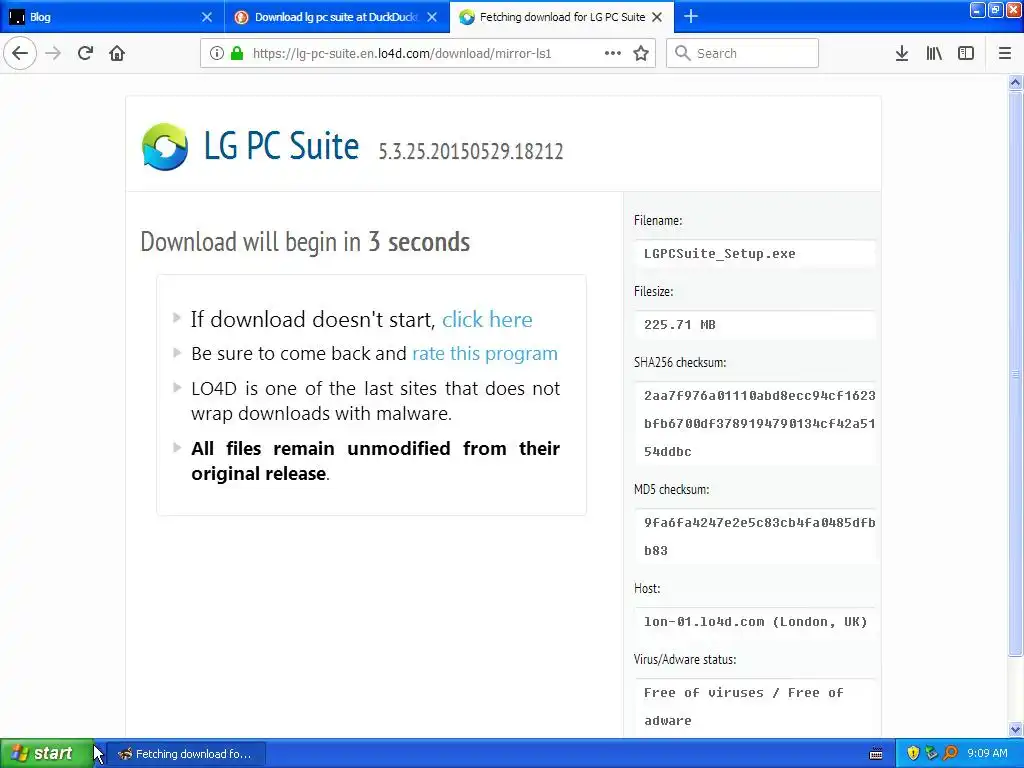Viewport: 1024px width, 768px height.
Task: Open the Library bookmarks and history icon
Action: pos(934,53)
